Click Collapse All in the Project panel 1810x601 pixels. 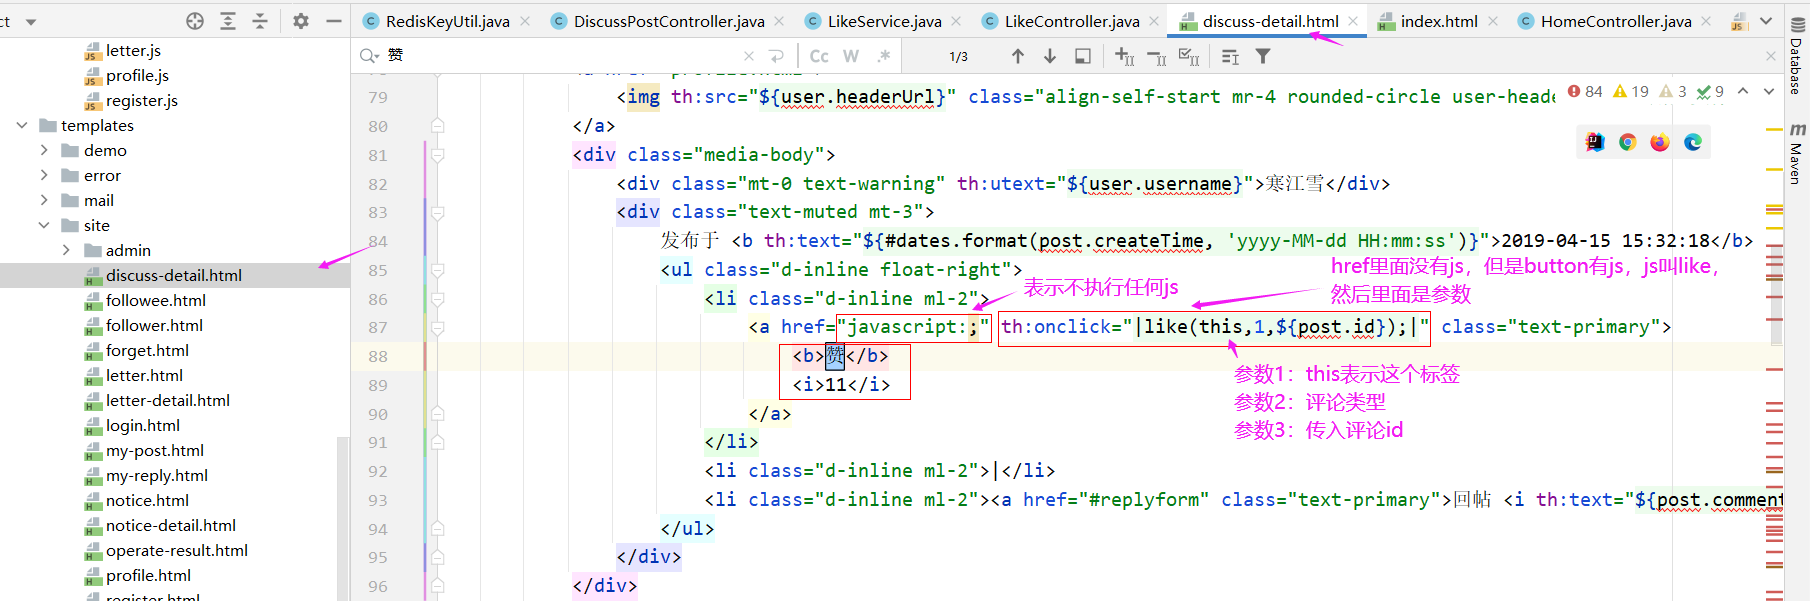point(260,21)
